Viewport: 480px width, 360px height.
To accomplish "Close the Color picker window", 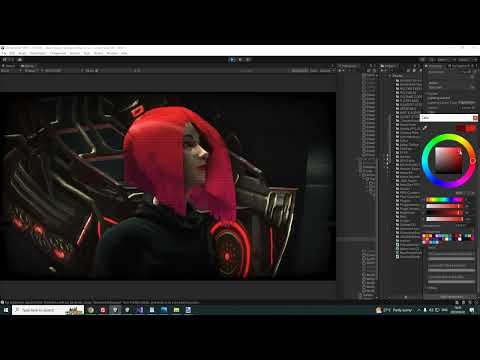I will point(475,118).
